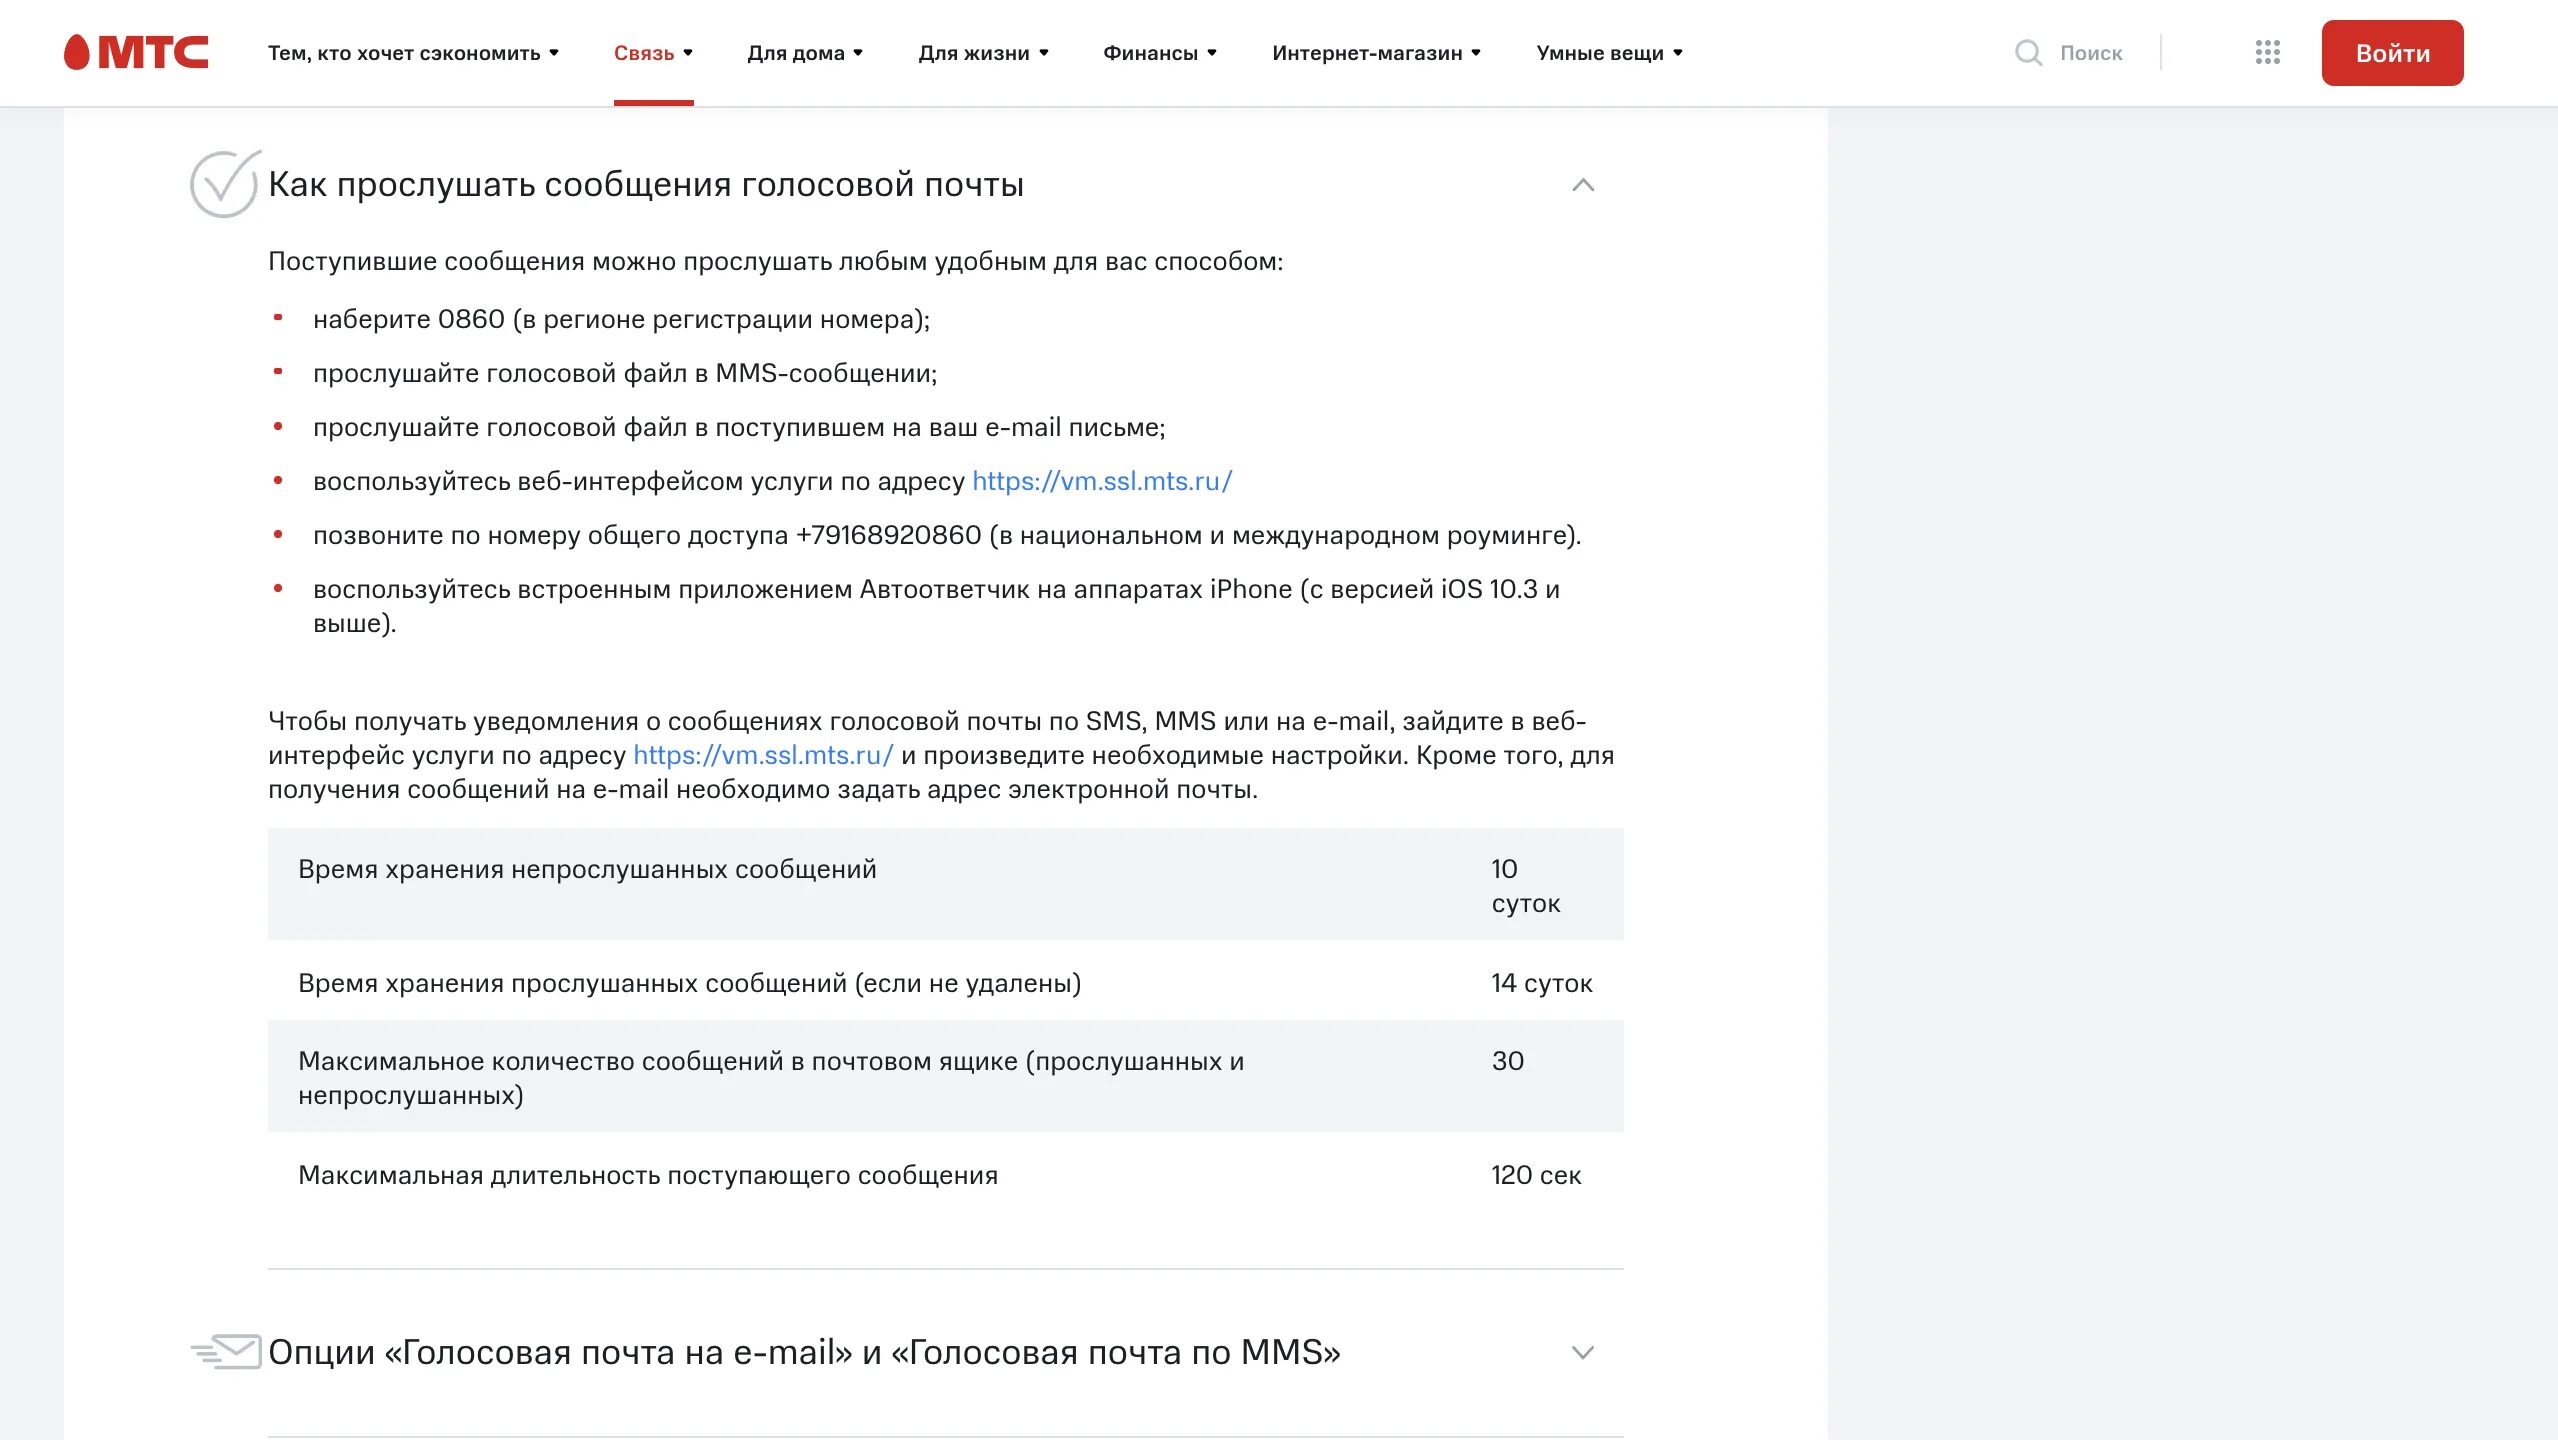This screenshot has width=2558, height=1440.
Task: Click the line 'Поступившие сообщения можно прослушать'
Action: [775, 261]
